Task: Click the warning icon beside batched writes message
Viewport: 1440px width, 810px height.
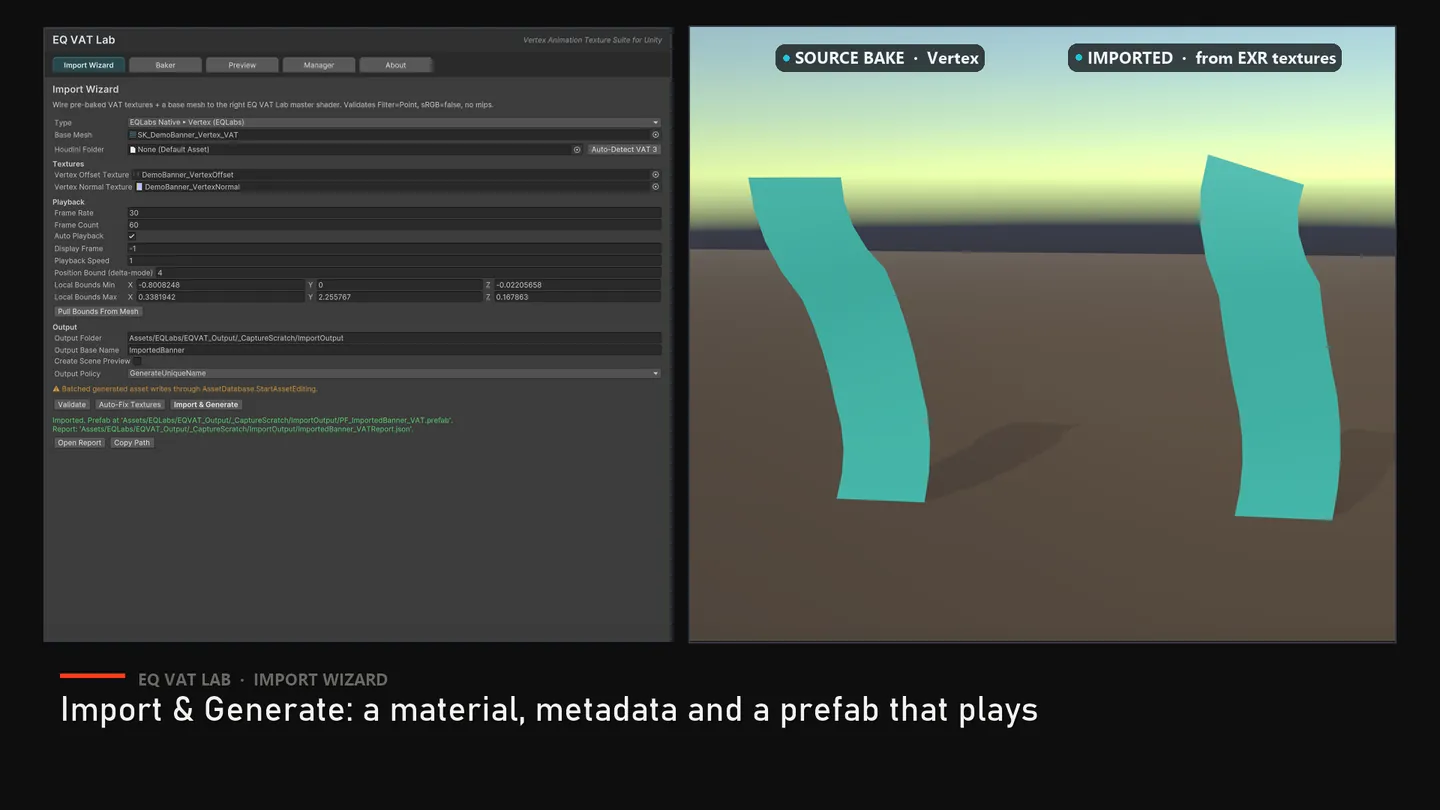Action: tap(56, 389)
